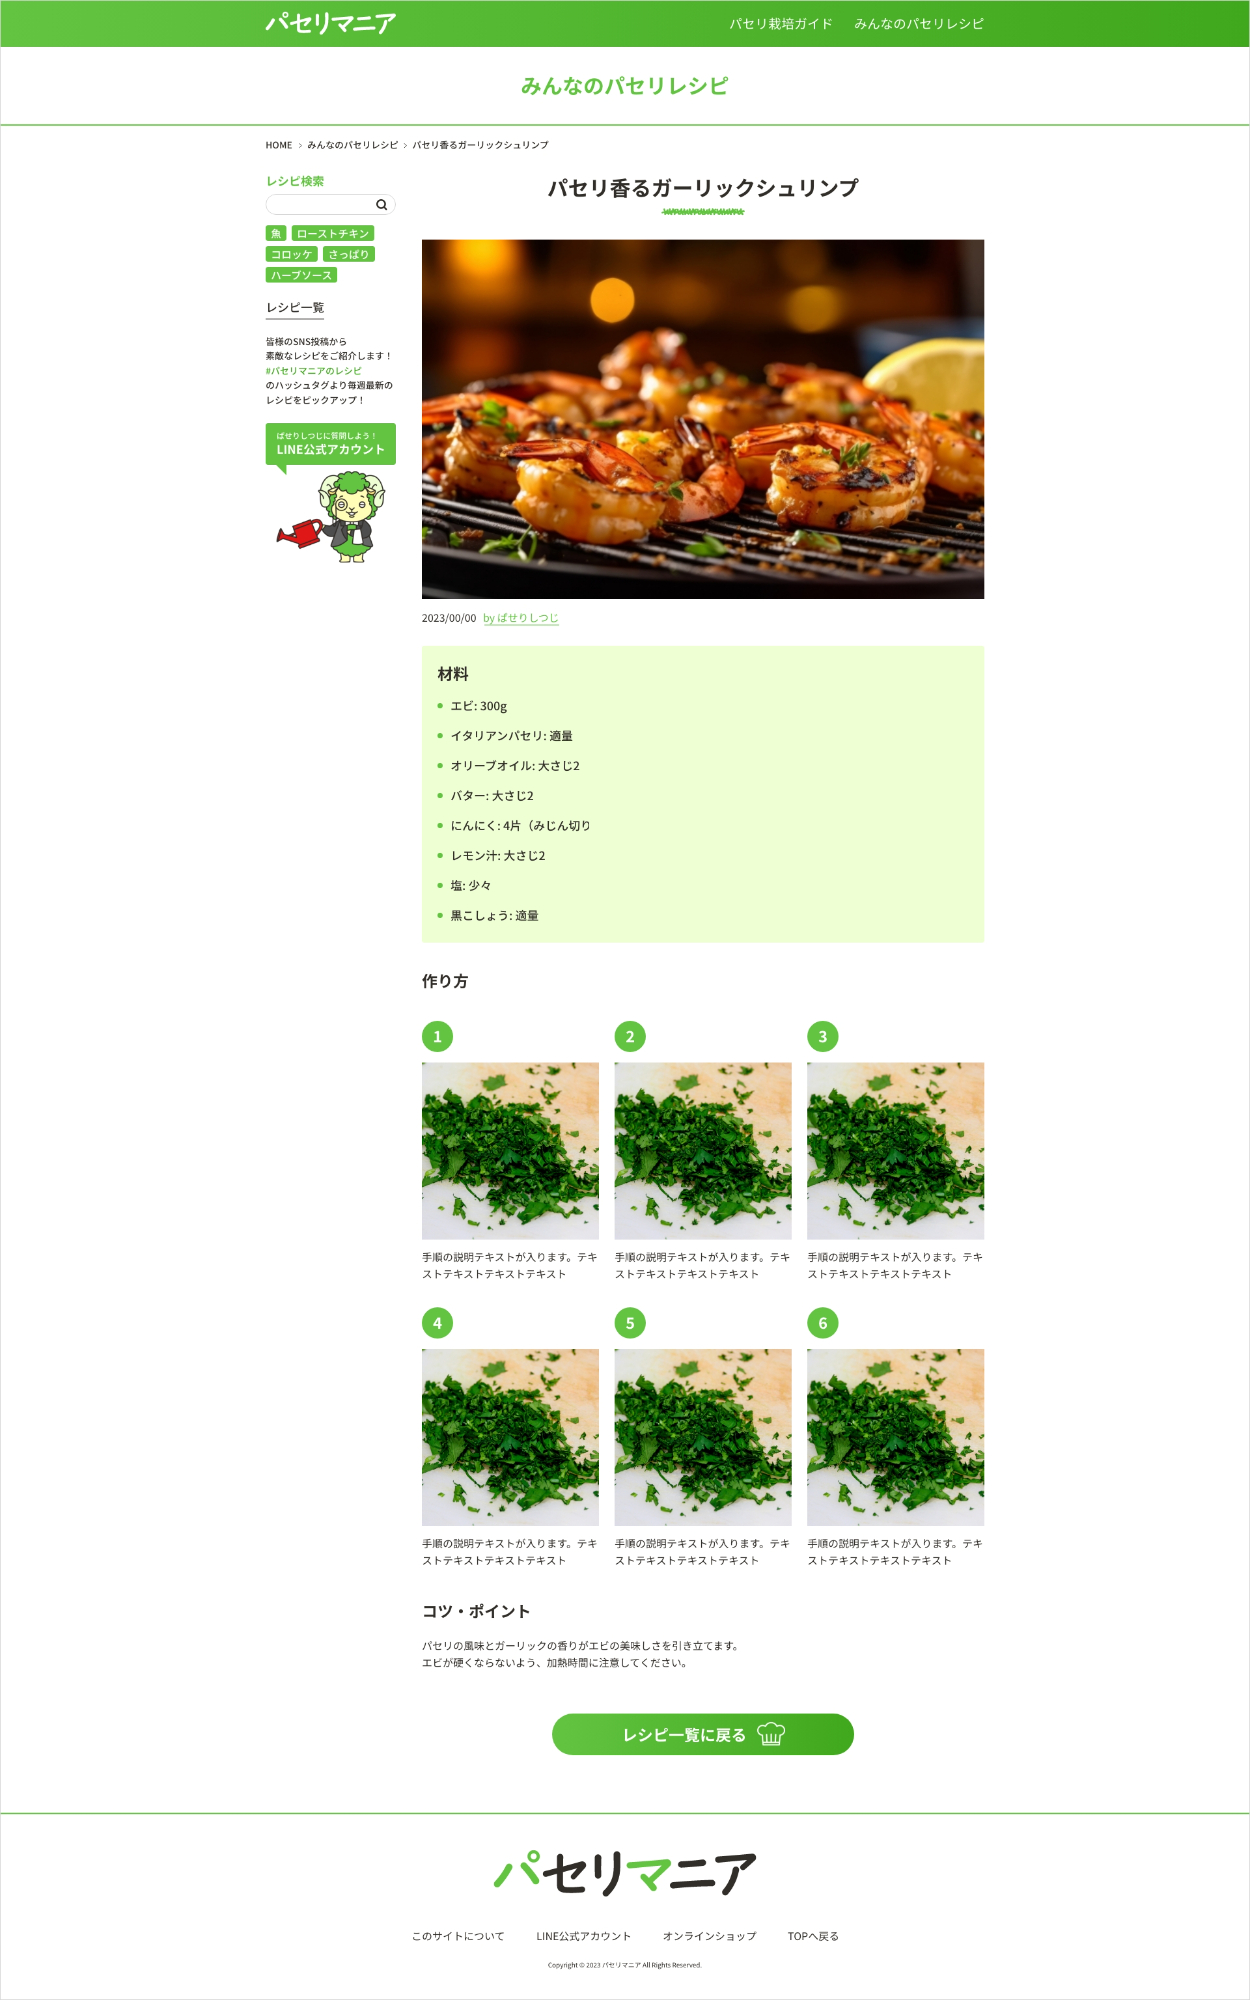Click the step 1 number badge

(x=437, y=1037)
